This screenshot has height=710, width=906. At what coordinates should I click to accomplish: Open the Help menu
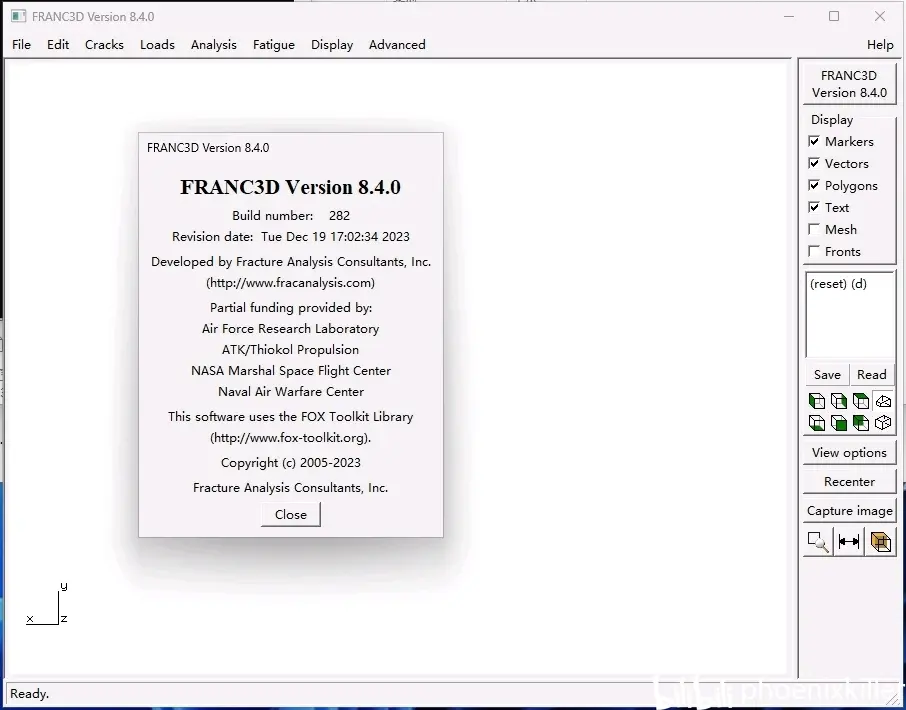coord(880,44)
